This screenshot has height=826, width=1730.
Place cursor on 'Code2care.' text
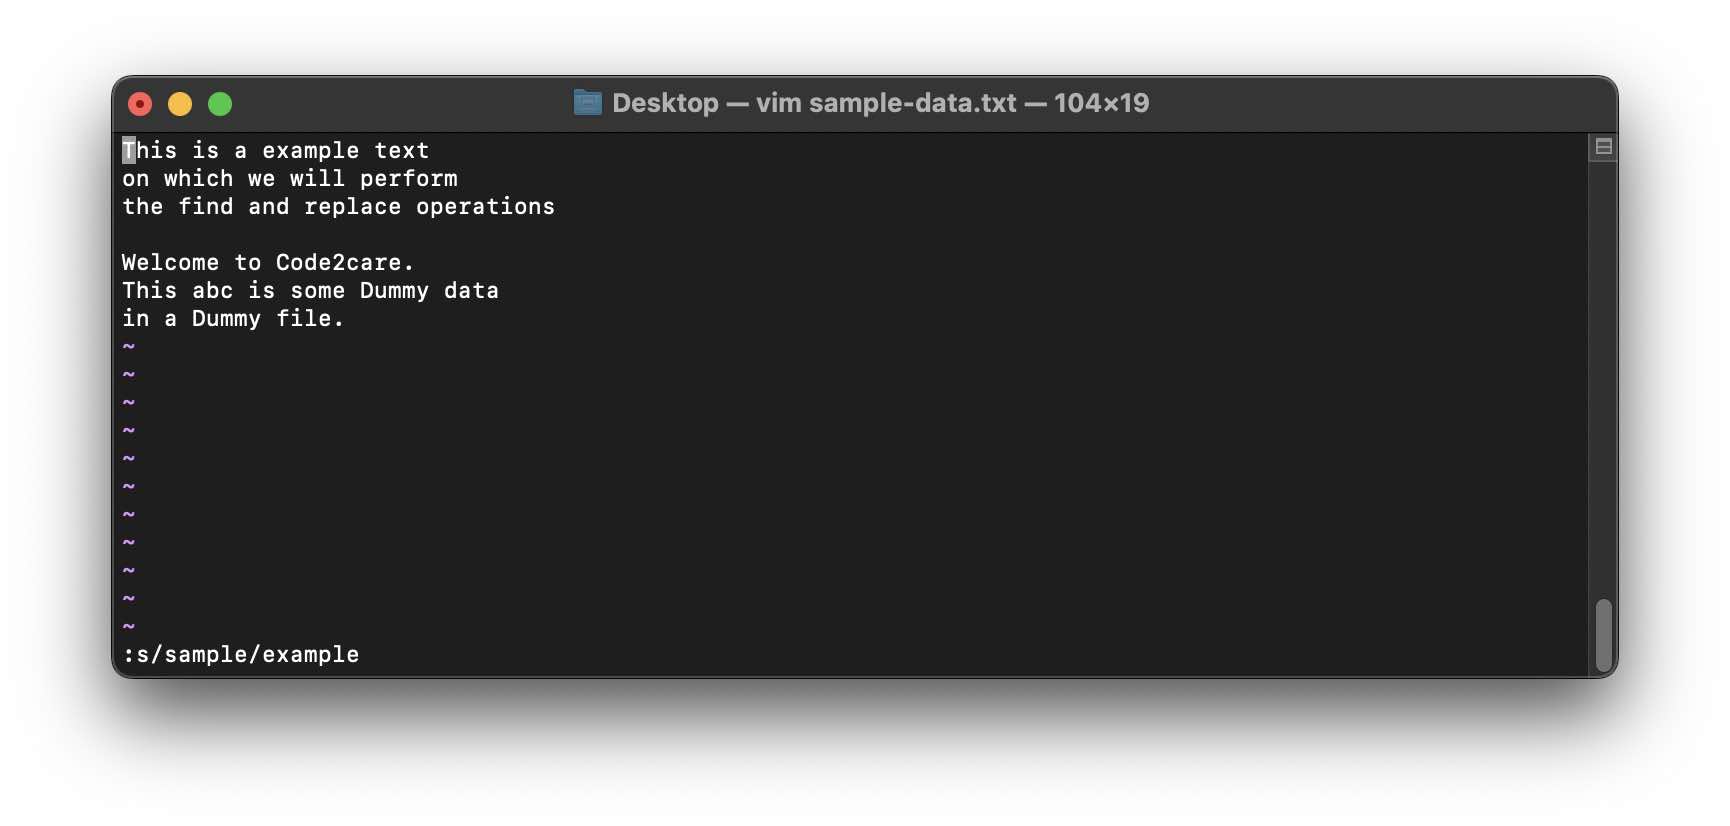[x=344, y=263]
